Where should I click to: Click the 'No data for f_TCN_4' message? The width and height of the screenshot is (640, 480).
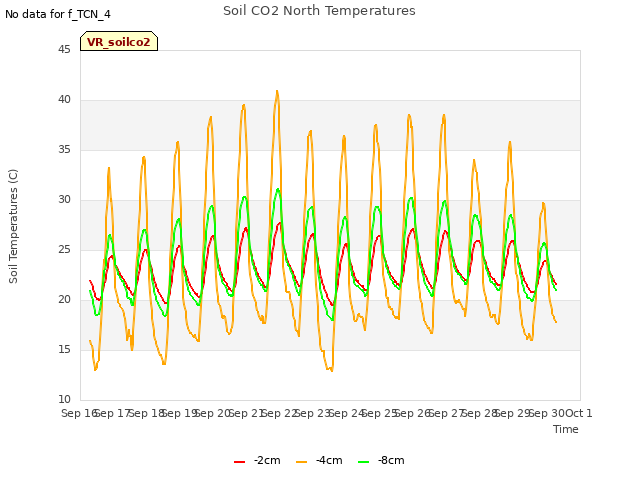(58, 14)
